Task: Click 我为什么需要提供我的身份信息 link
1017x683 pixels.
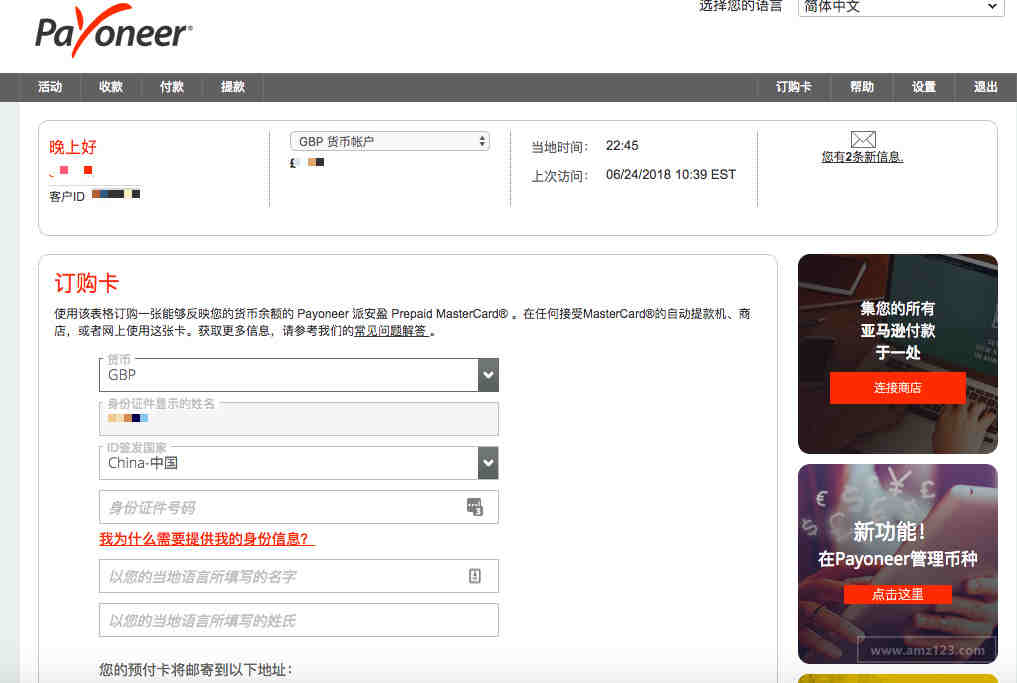Action: [x=206, y=539]
